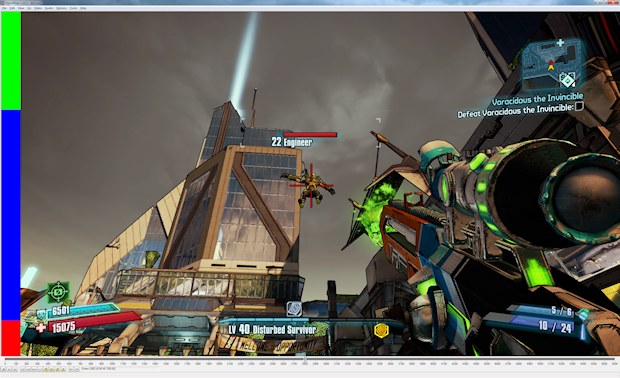Viewport: 620px width, 378px height.
Task: Open the File menu
Action: point(5,8)
